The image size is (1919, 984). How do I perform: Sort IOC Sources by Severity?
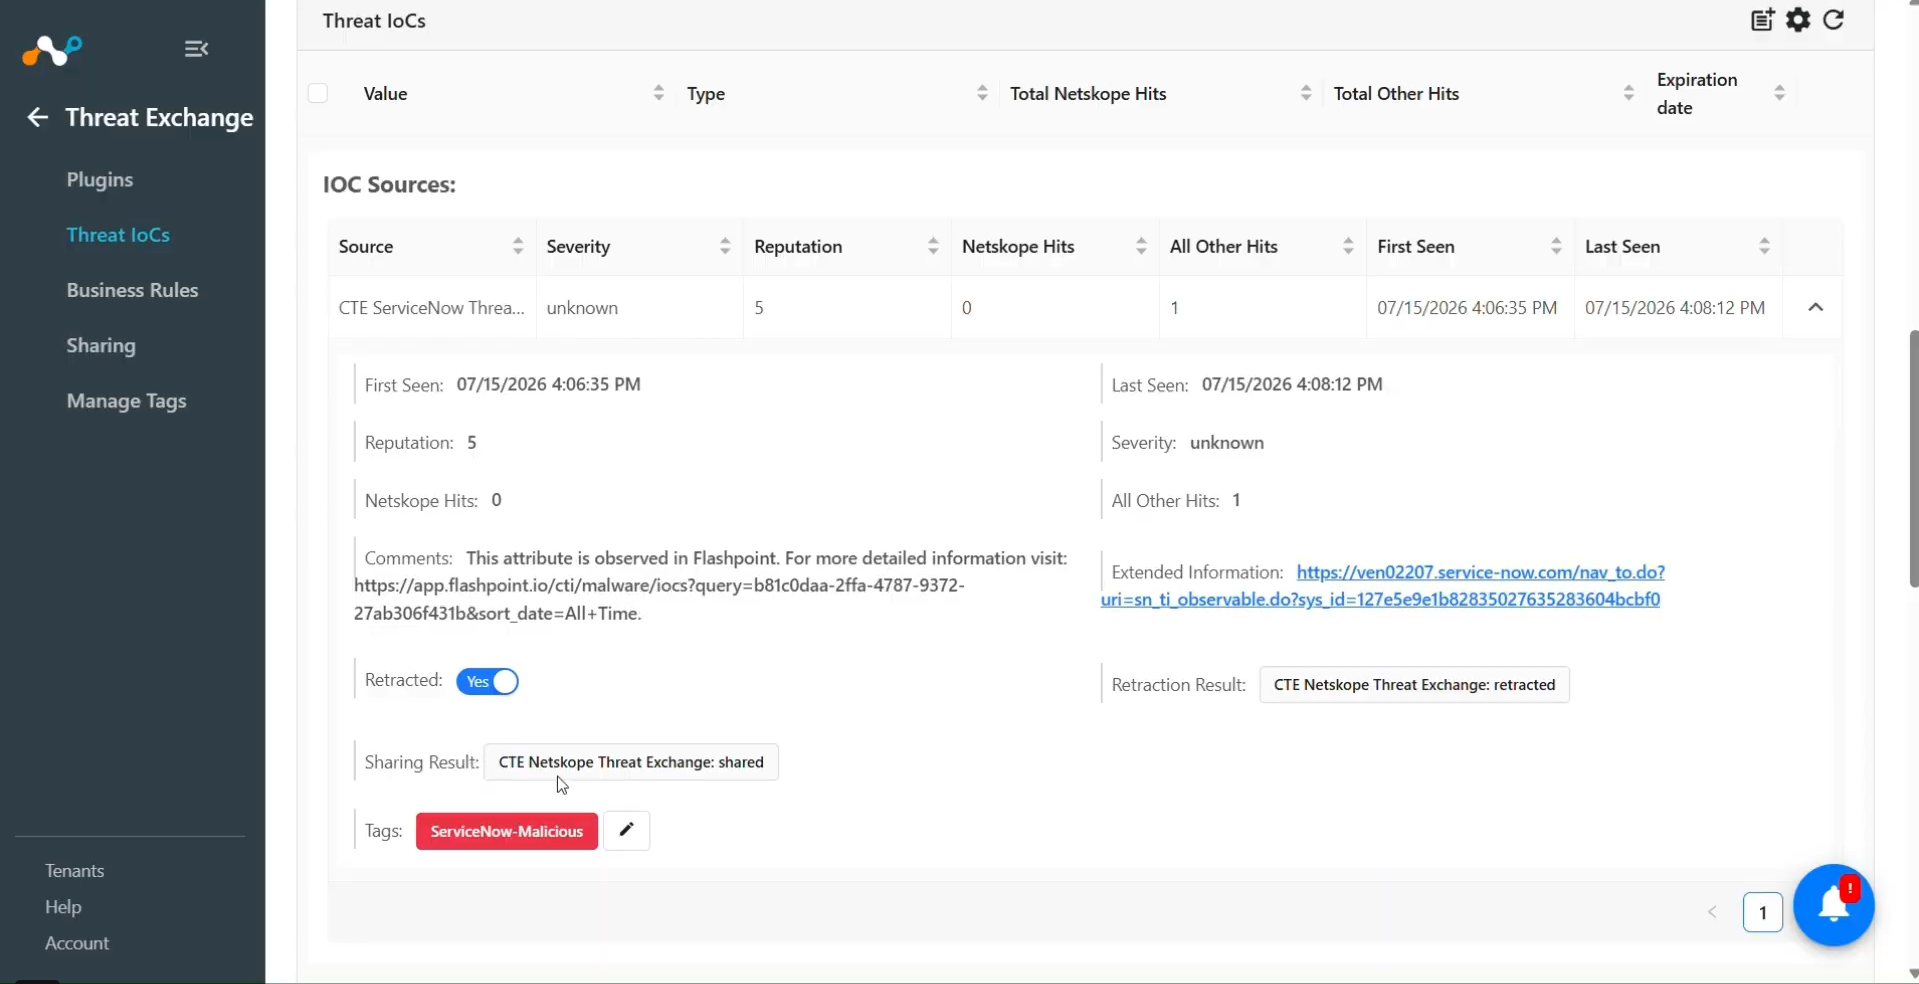click(725, 246)
